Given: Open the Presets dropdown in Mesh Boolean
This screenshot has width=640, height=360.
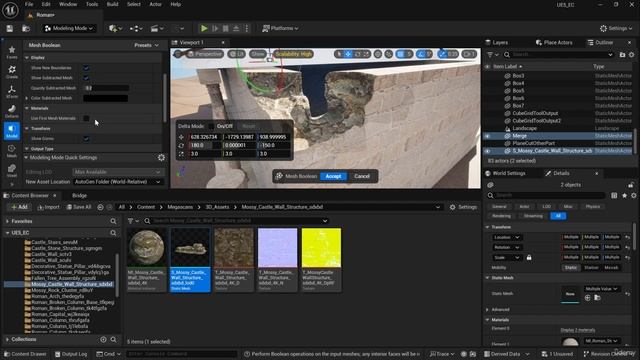Looking at the screenshot, I should 146,45.
